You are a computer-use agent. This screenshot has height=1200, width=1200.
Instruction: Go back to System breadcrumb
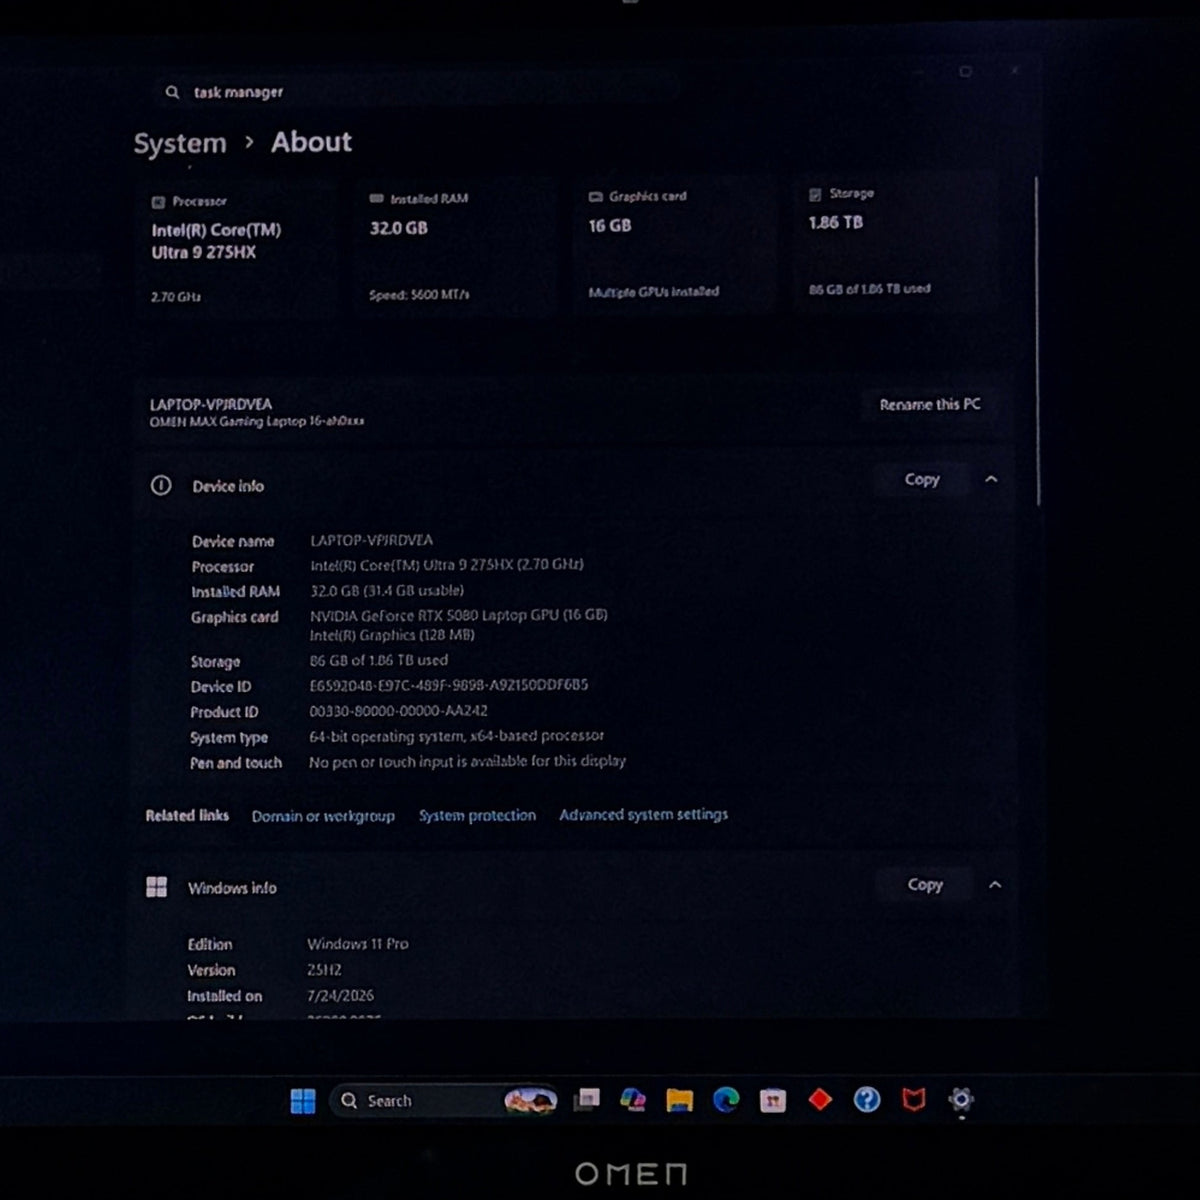coord(180,143)
